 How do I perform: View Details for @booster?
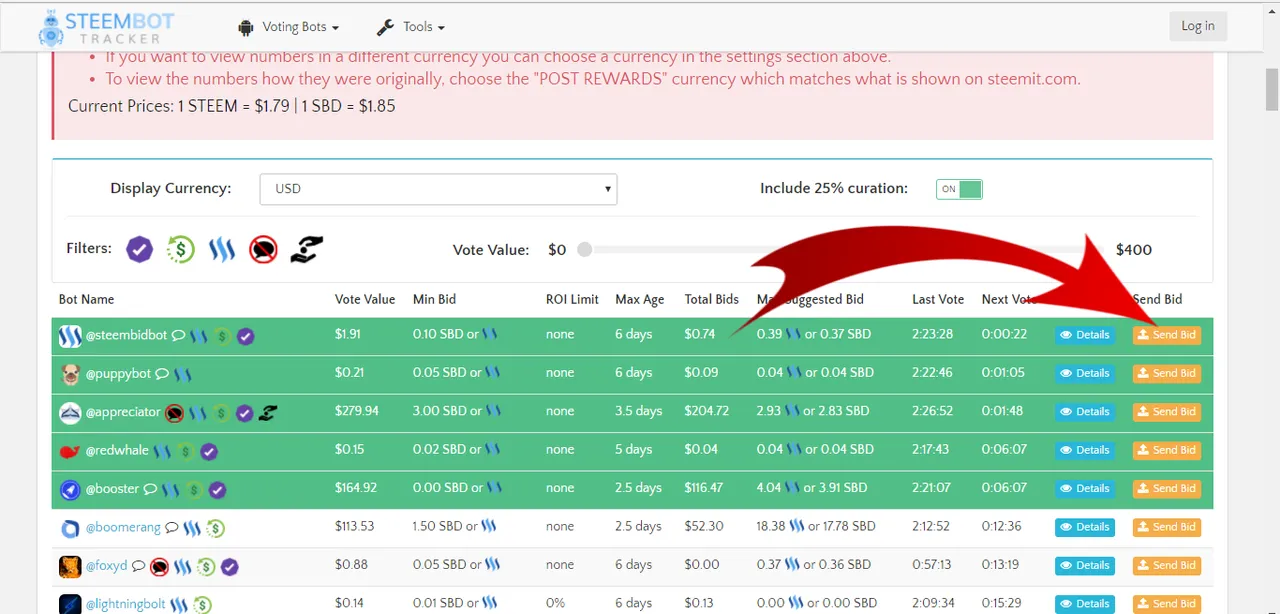click(x=1085, y=488)
